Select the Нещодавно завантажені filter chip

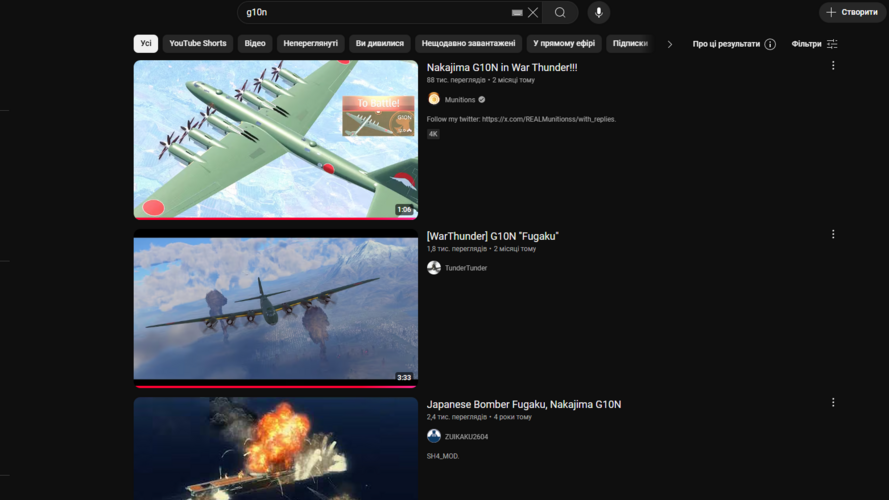coord(468,44)
